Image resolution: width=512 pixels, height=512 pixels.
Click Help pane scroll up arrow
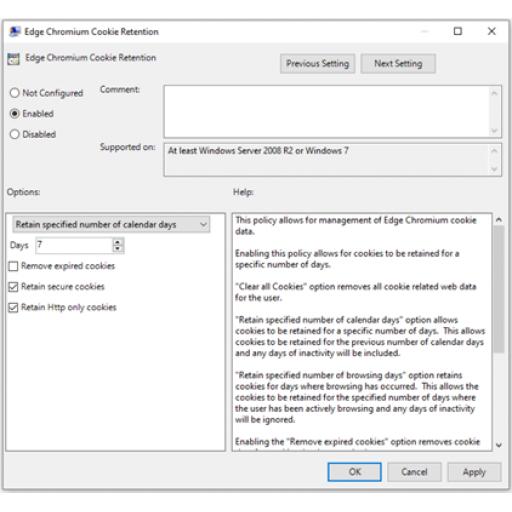[x=499, y=220]
